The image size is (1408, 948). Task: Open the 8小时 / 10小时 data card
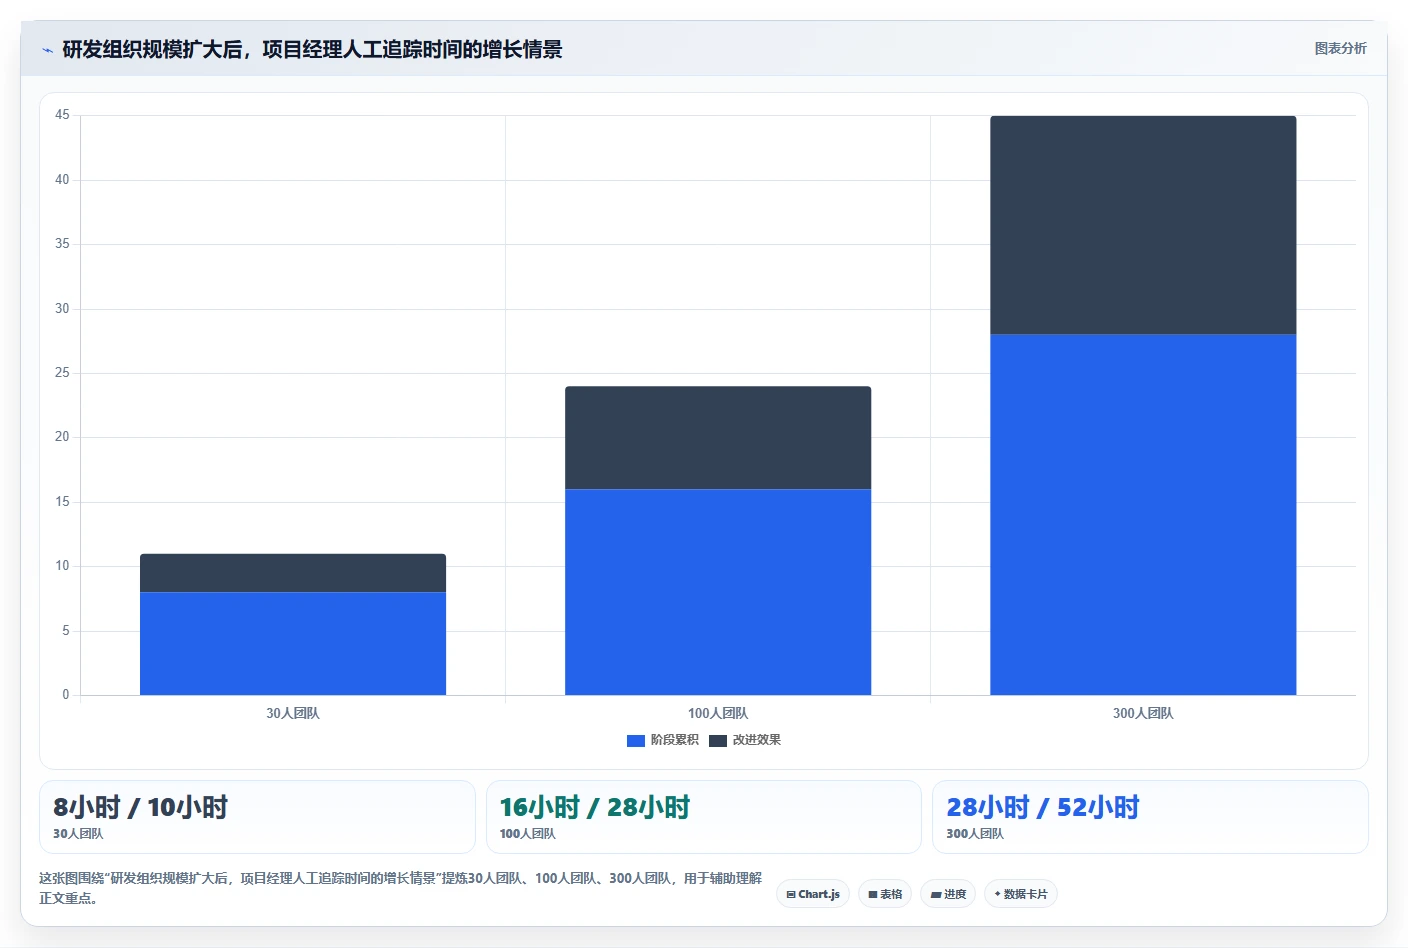257,817
